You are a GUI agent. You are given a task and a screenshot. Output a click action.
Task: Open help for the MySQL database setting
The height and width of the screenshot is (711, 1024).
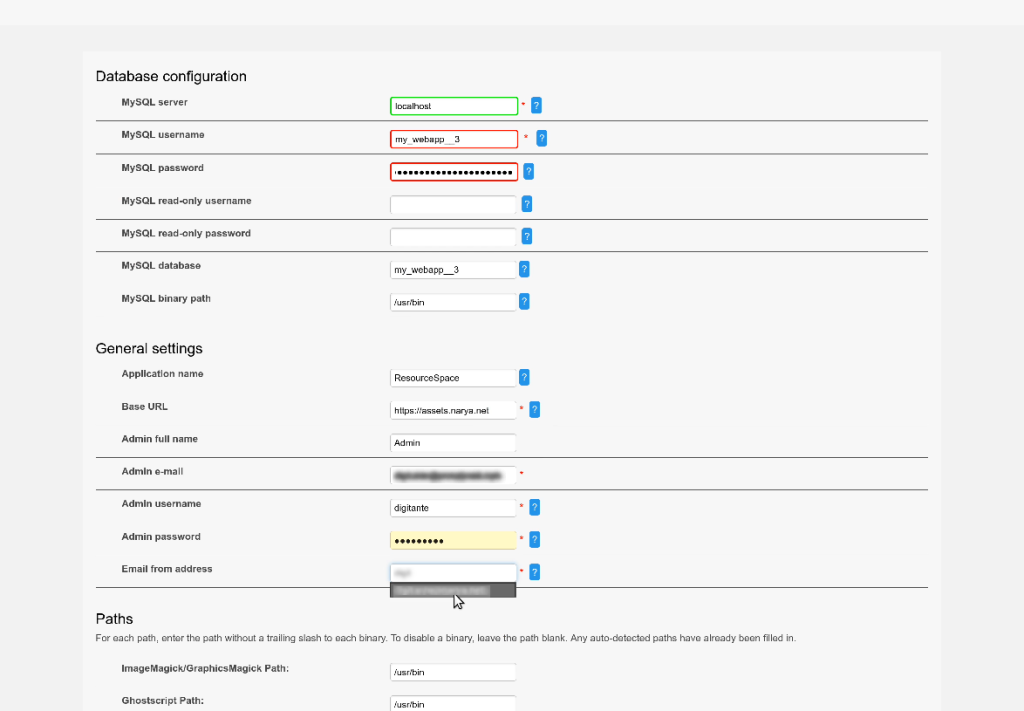tap(524, 268)
